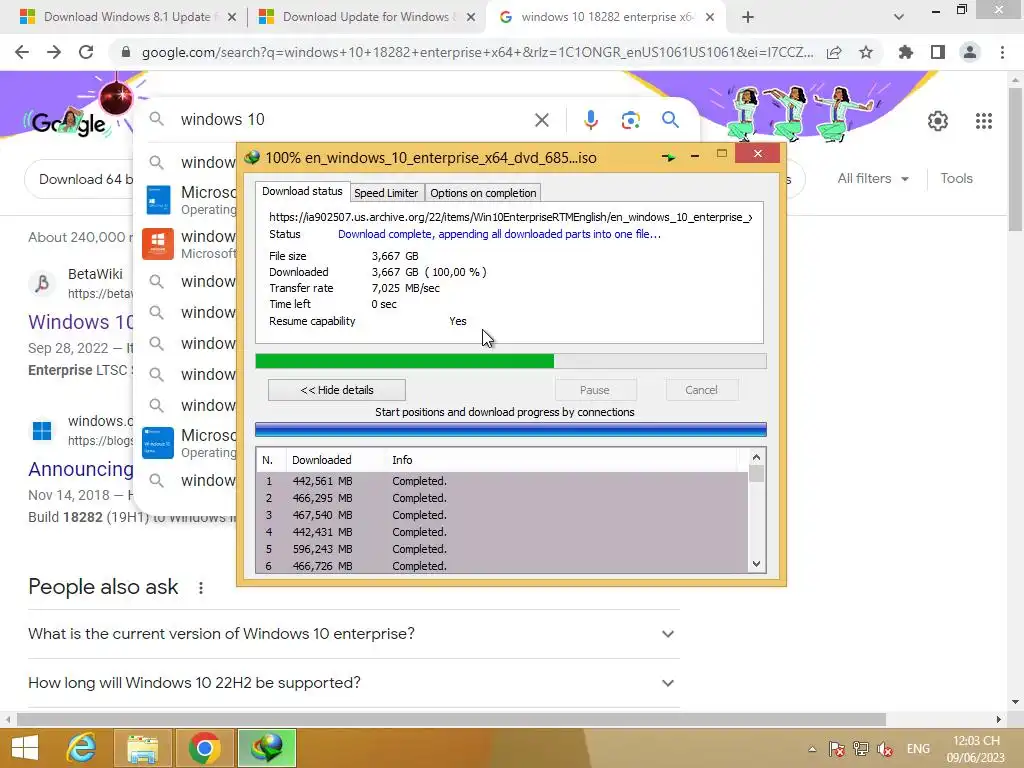Click the Cancel button in IDM
This screenshot has height=768, width=1024.
[x=701, y=390]
